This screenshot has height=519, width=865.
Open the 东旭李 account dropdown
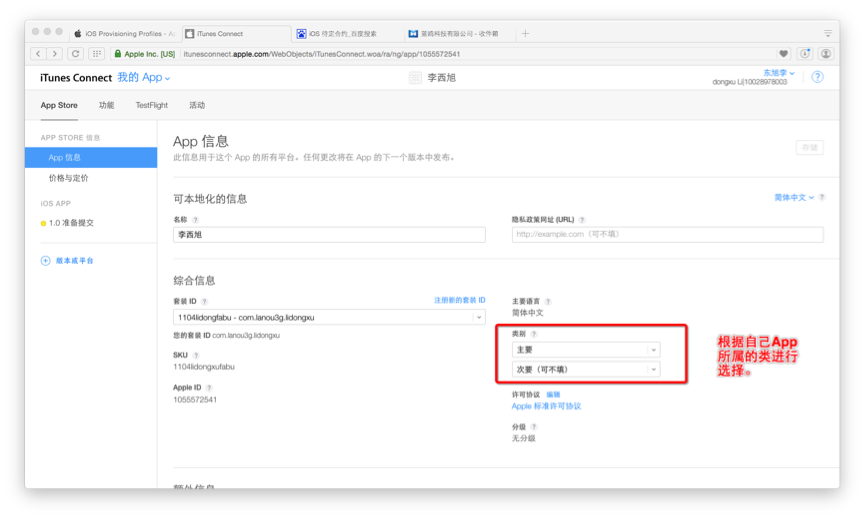click(x=778, y=73)
